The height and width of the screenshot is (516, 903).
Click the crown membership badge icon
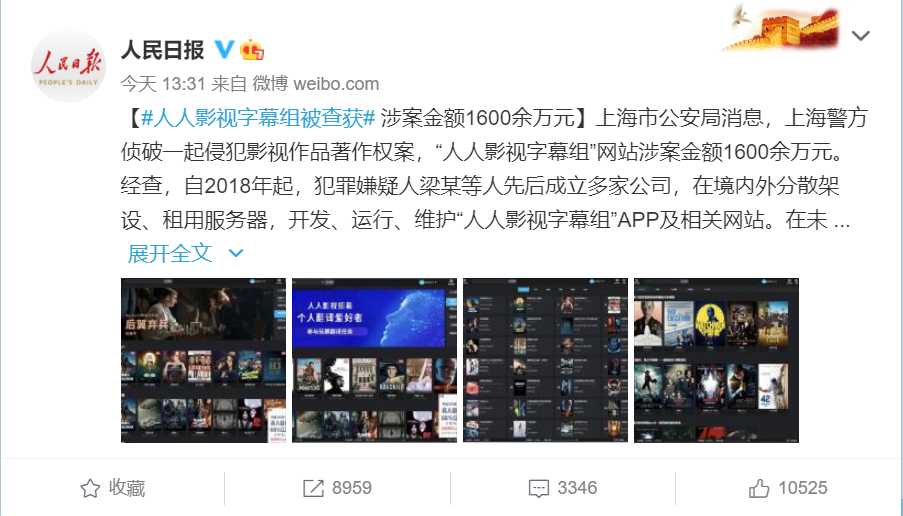(x=252, y=50)
